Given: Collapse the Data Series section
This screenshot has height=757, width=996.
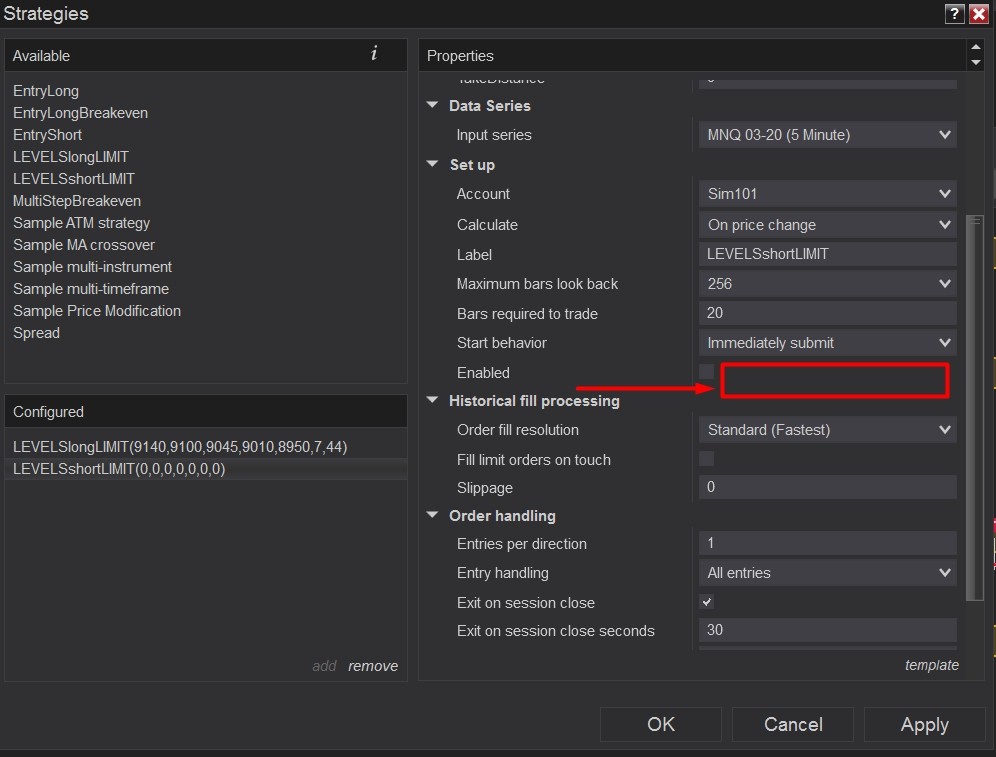Looking at the screenshot, I should [433, 105].
